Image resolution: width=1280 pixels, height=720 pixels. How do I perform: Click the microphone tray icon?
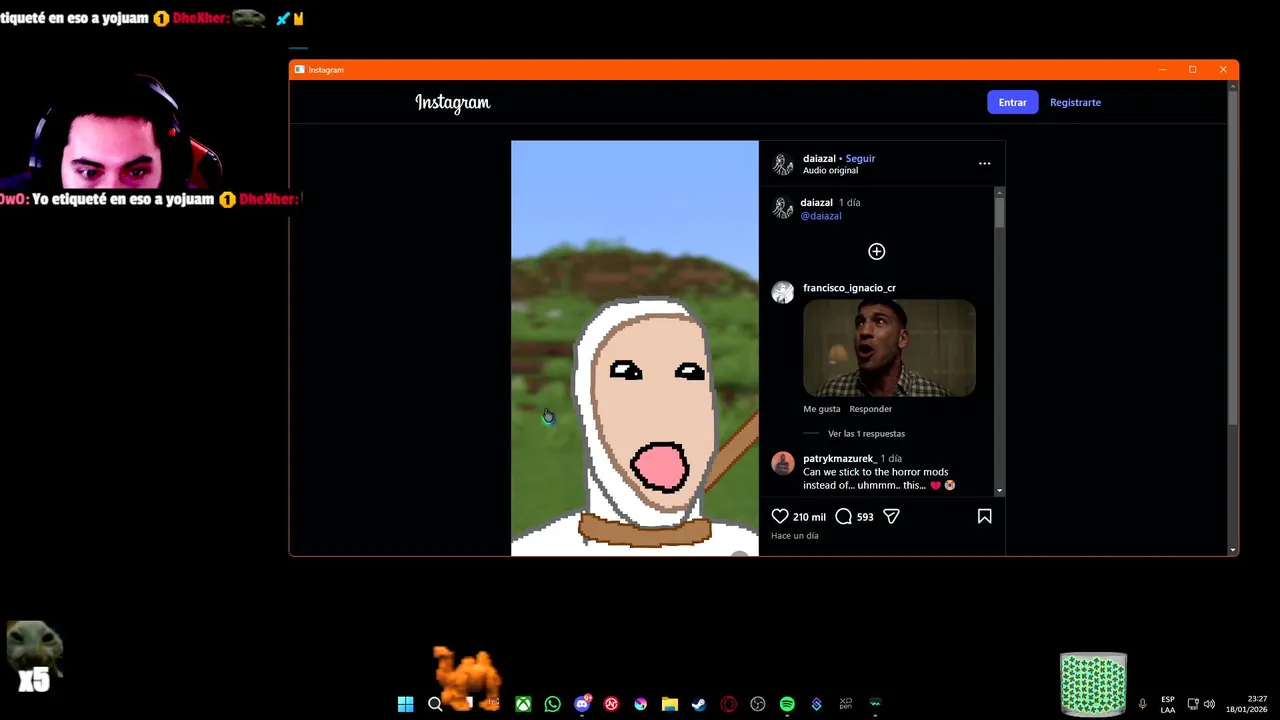[1142, 704]
